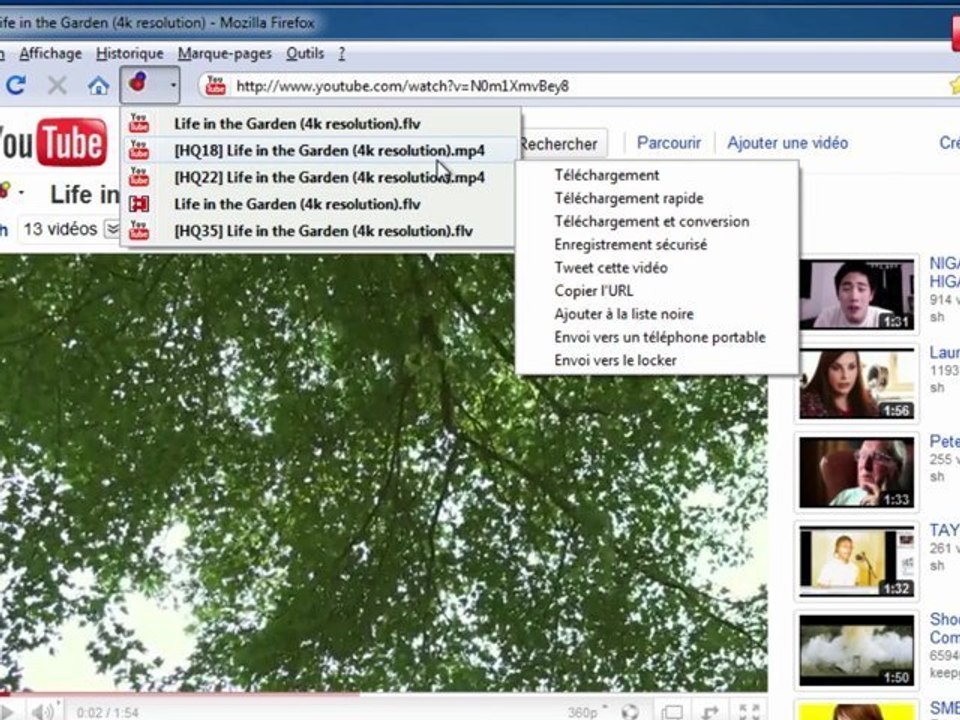Click the 0:02 / 1:54 time display
Viewport: 960px width, 720px height.
tap(107, 713)
